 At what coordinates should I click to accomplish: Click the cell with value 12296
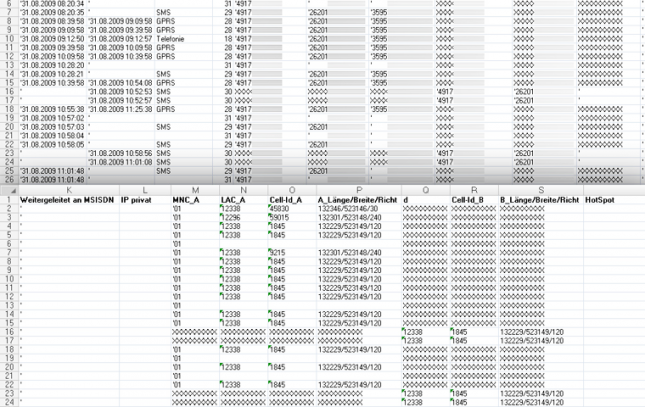(233, 218)
